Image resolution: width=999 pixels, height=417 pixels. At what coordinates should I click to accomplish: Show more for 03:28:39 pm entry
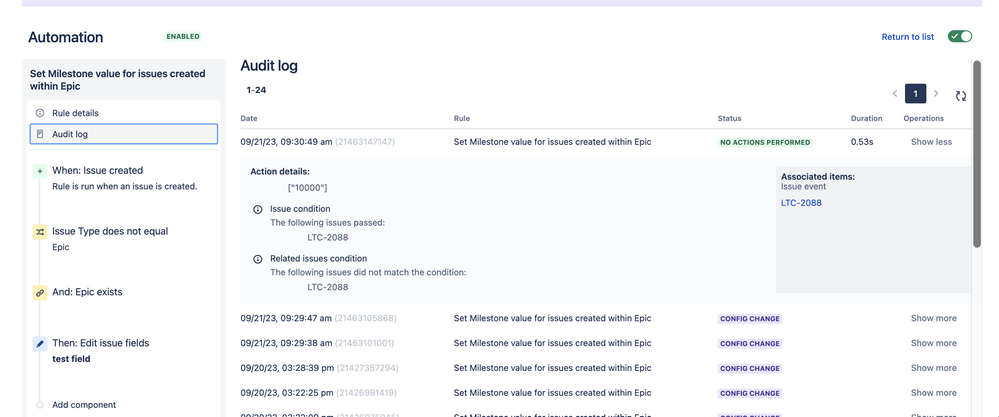pos(933,368)
